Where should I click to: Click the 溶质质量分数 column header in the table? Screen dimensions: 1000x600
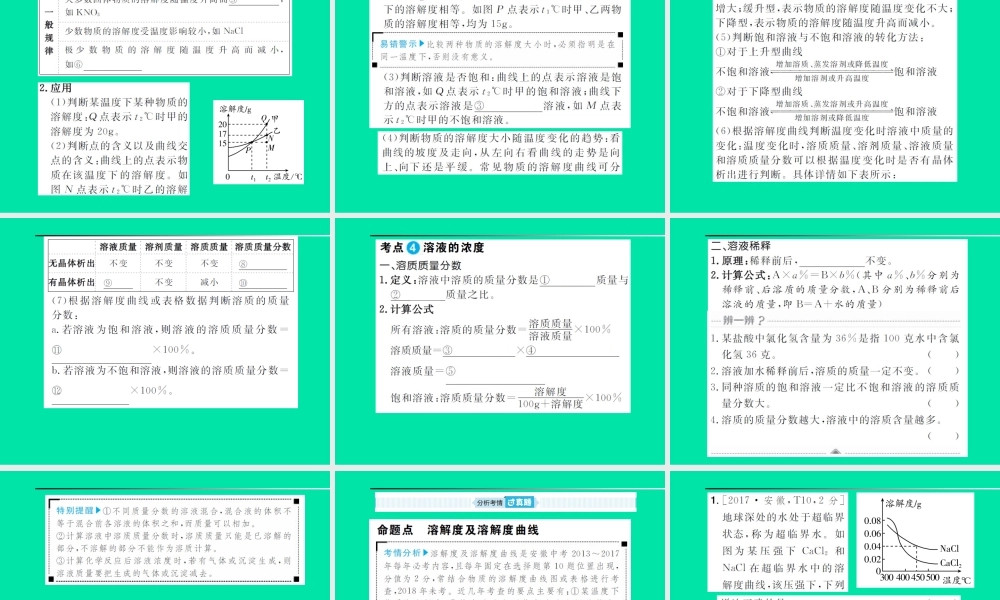[263, 247]
